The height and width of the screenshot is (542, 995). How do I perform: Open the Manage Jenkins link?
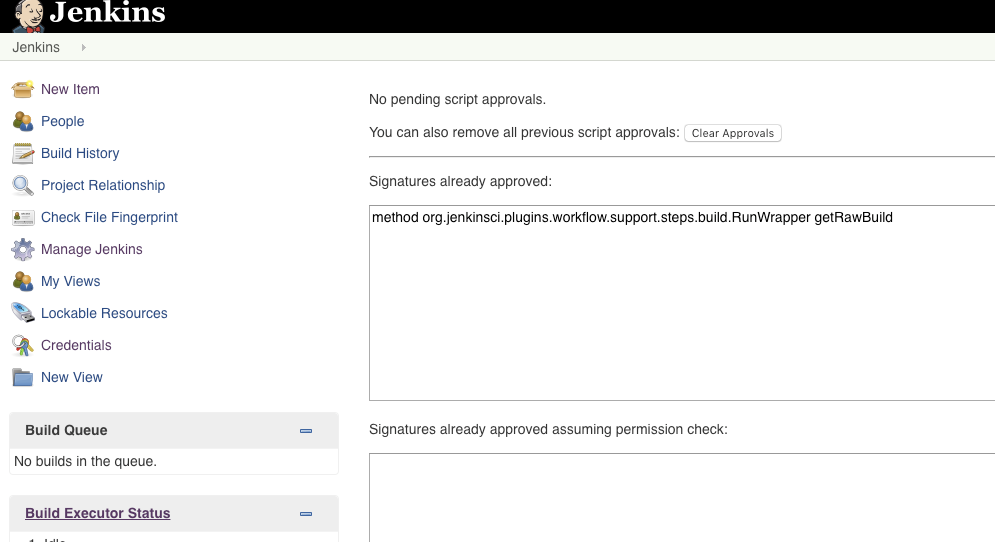coord(92,249)
